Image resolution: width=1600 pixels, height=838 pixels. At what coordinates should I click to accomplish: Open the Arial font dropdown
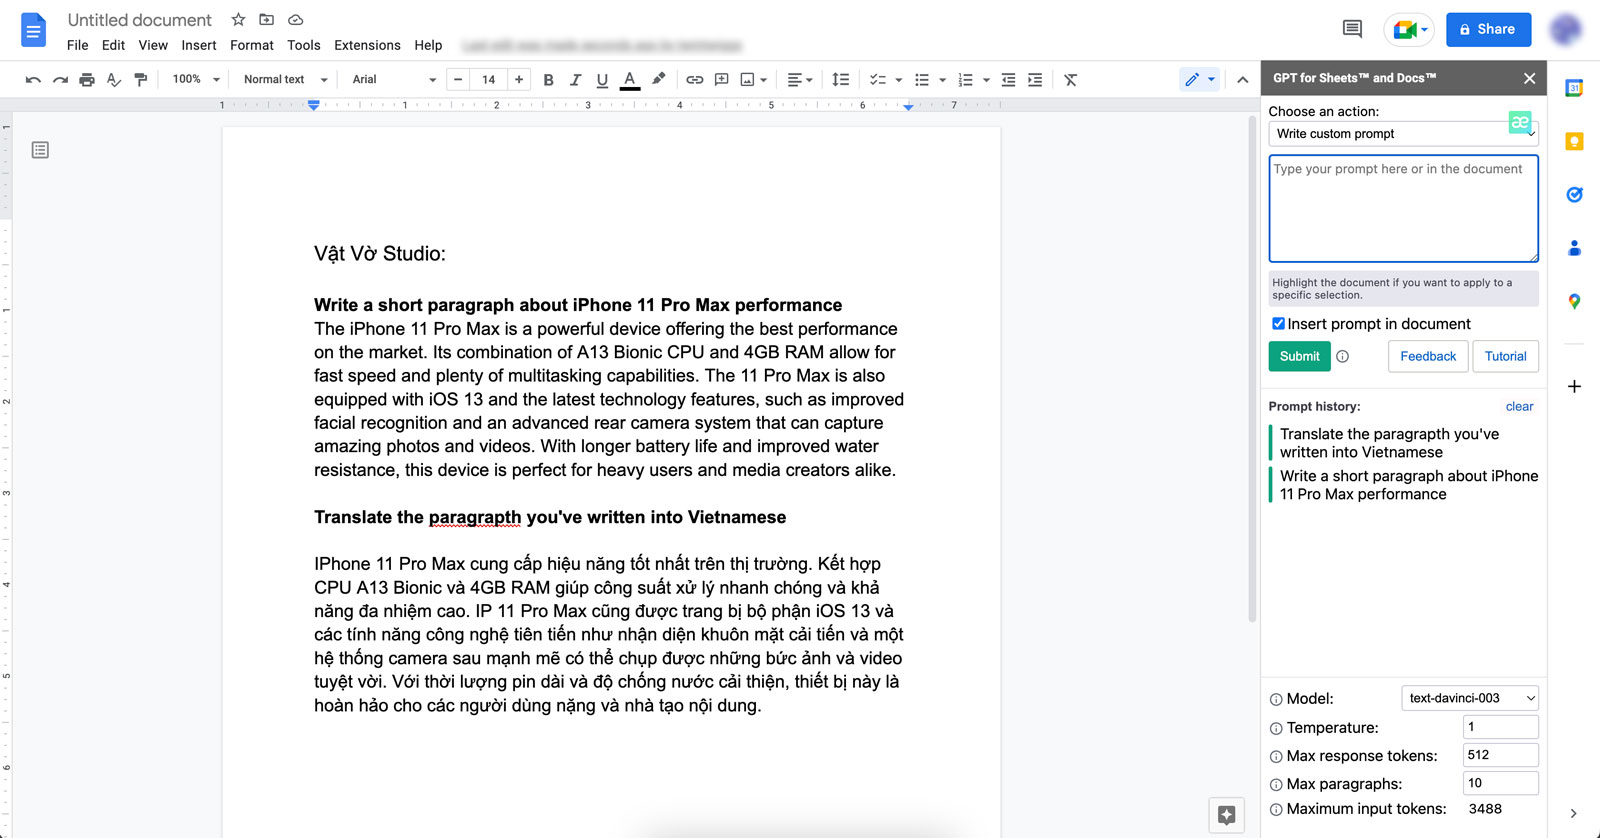click(x=394, y=80)
